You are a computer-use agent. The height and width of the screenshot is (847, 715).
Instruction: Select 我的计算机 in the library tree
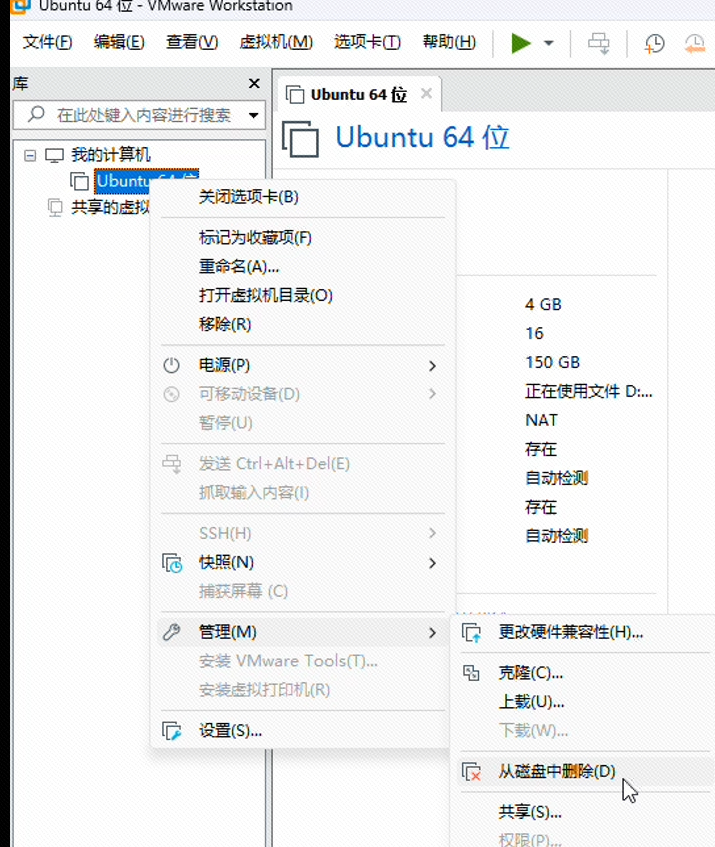point(111,155)
